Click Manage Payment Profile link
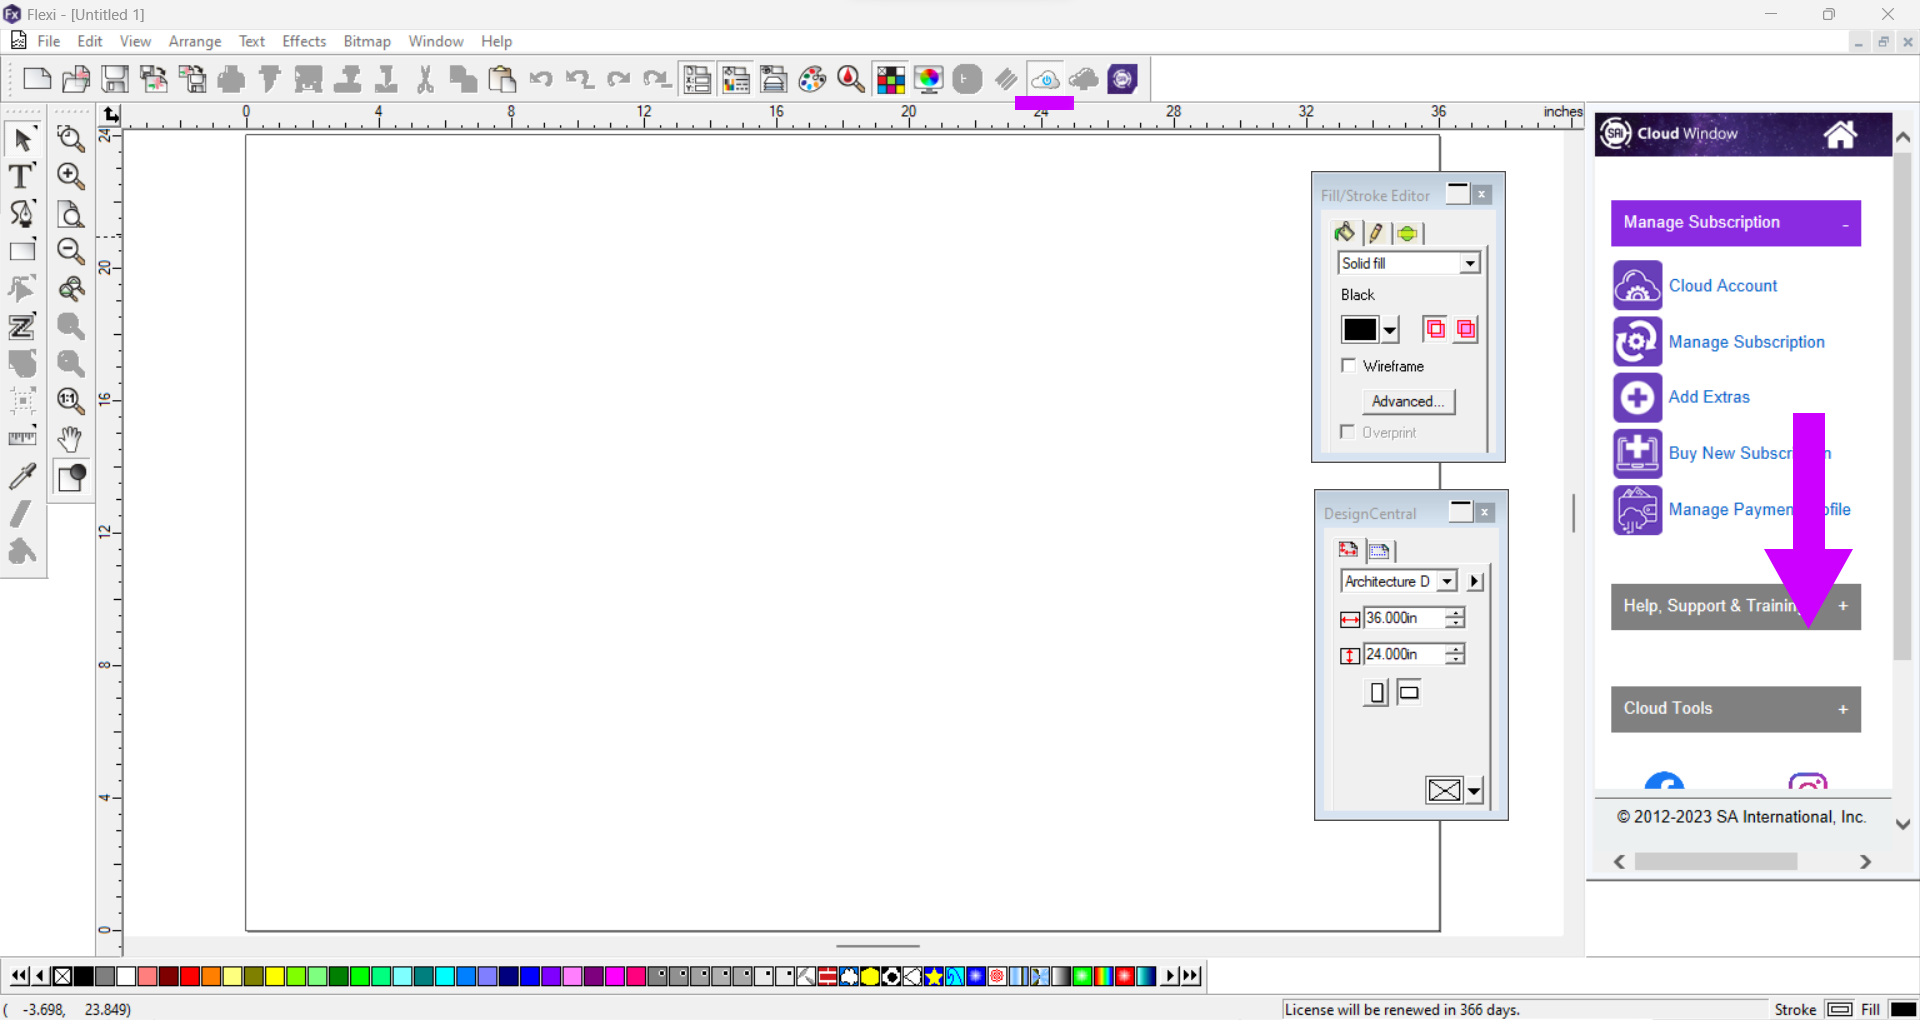The image size is (1920, 1020). (x=1759, y=509)
